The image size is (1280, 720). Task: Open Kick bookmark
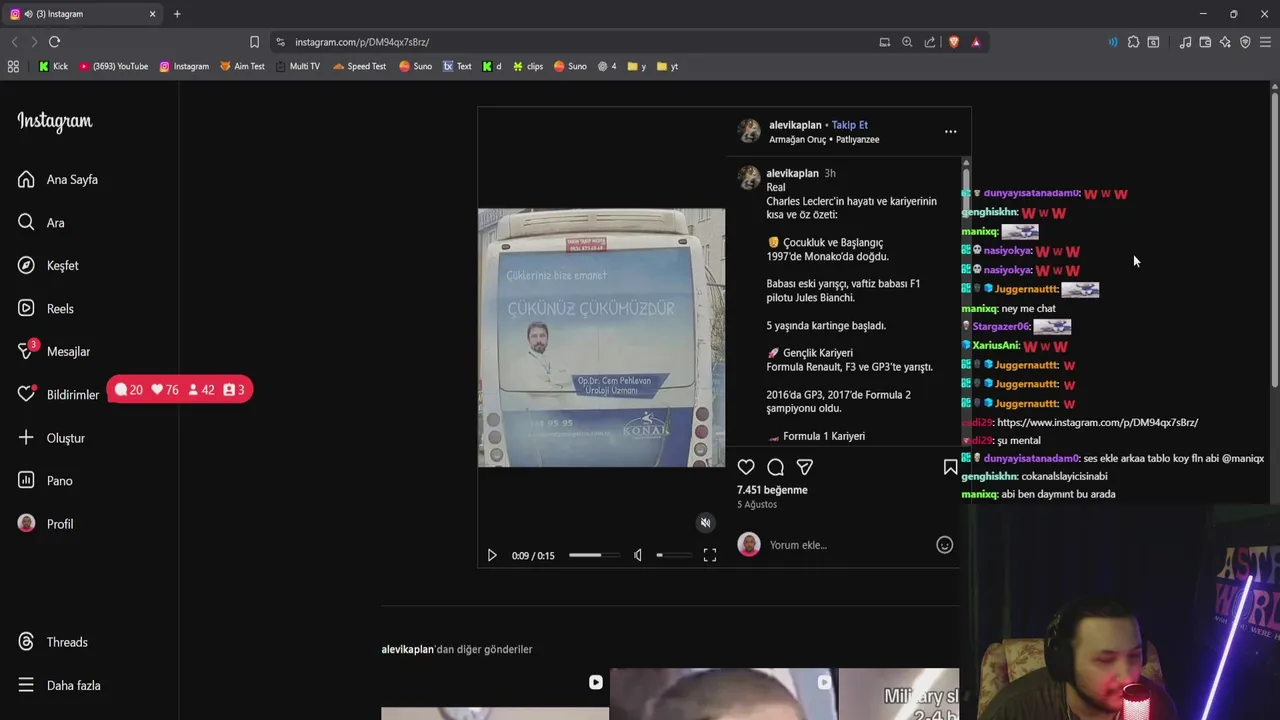[x=53, y=67]
